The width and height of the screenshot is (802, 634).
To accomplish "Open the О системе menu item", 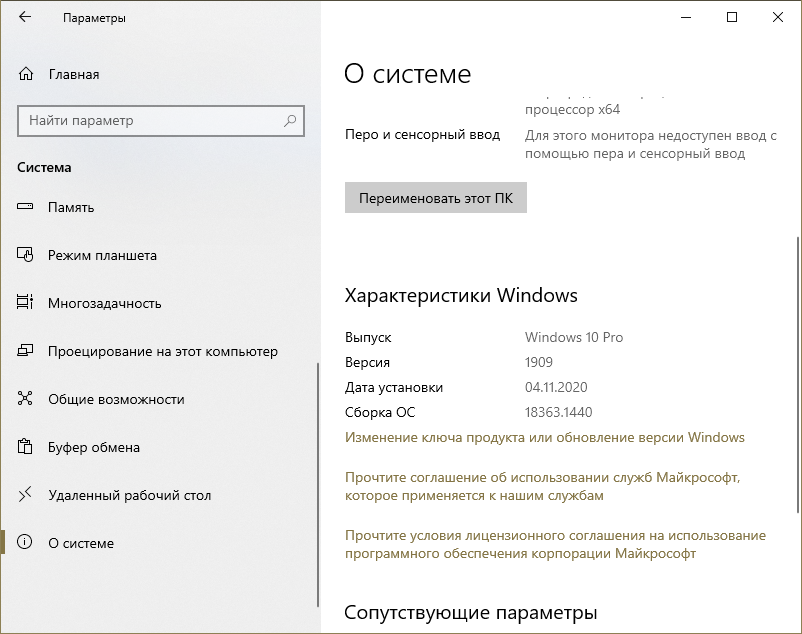I will pos(81,543).
